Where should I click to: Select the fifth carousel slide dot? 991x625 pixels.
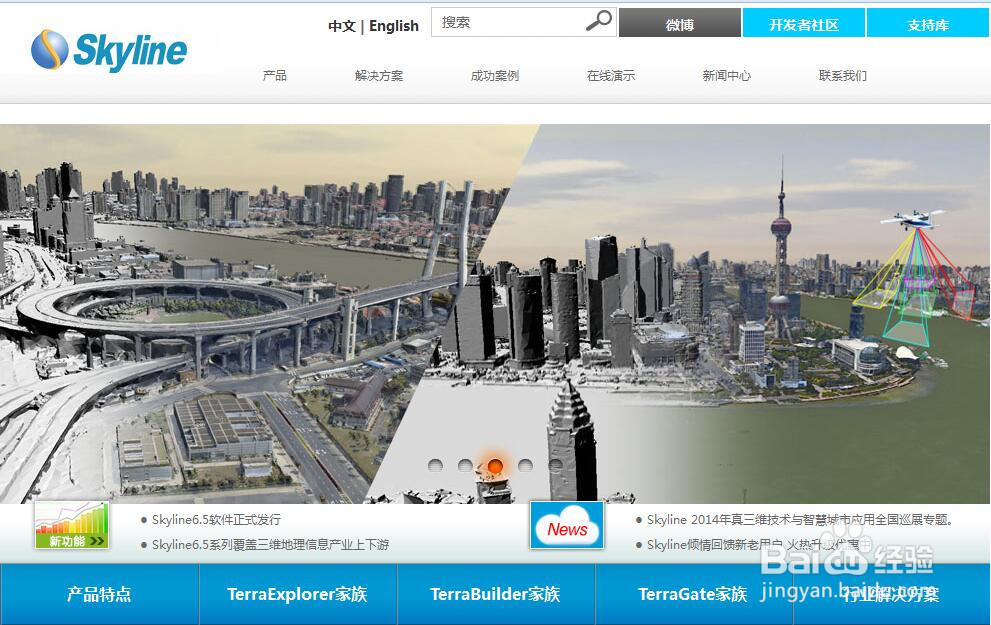[x=556, y=466]
